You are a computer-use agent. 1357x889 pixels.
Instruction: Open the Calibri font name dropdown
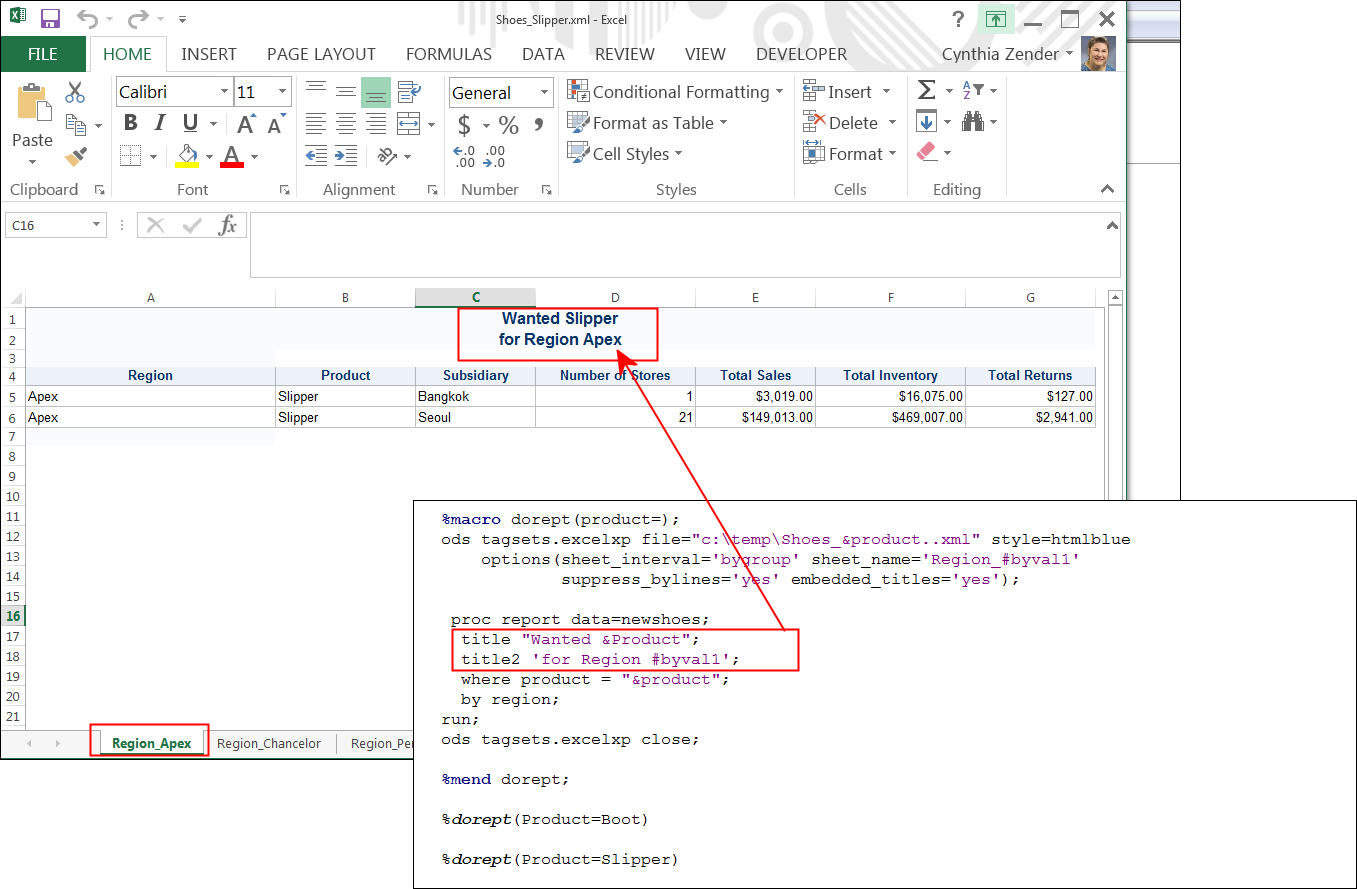pos(225,92)
